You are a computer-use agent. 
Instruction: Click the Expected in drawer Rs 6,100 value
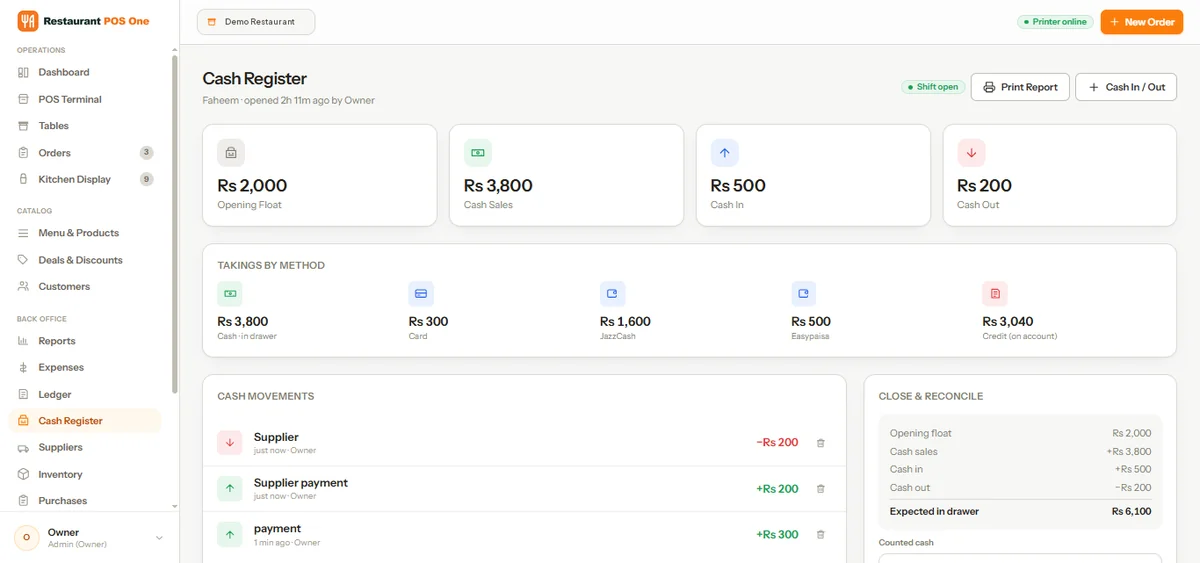click(x=1131, y=511)
